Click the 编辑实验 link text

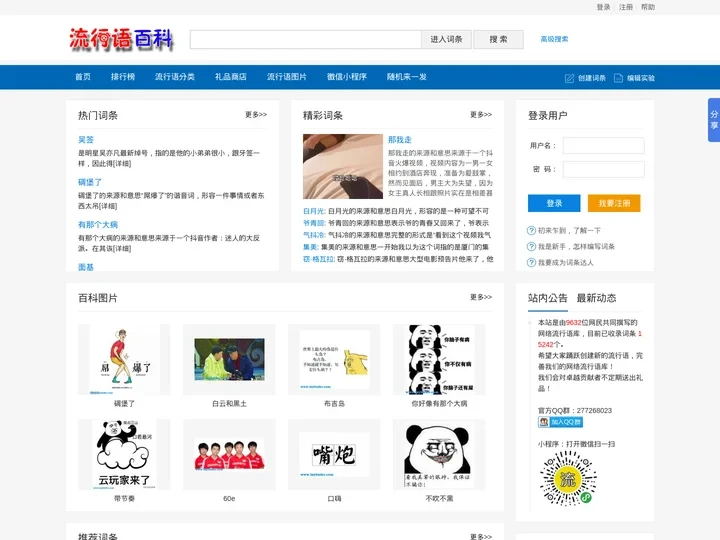[641, 78]
